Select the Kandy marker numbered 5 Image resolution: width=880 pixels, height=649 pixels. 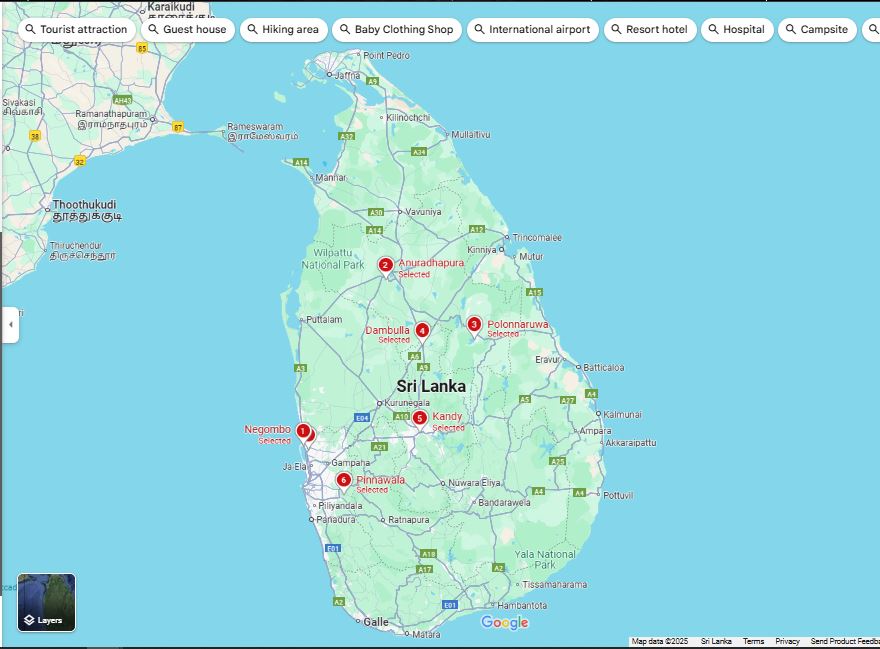[x=420, y=418]
